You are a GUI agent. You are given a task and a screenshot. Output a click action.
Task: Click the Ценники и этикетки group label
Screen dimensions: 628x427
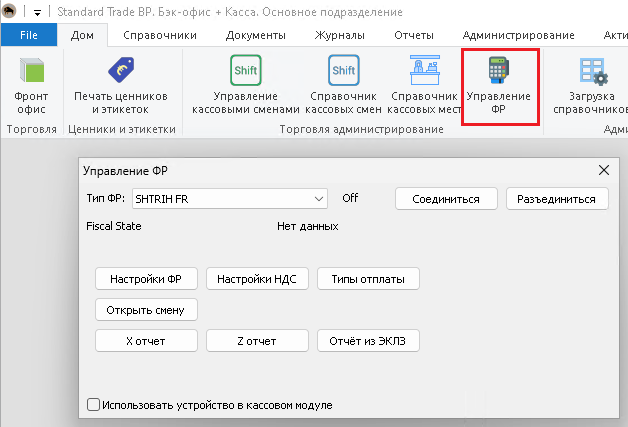click(x=122, y=129)
